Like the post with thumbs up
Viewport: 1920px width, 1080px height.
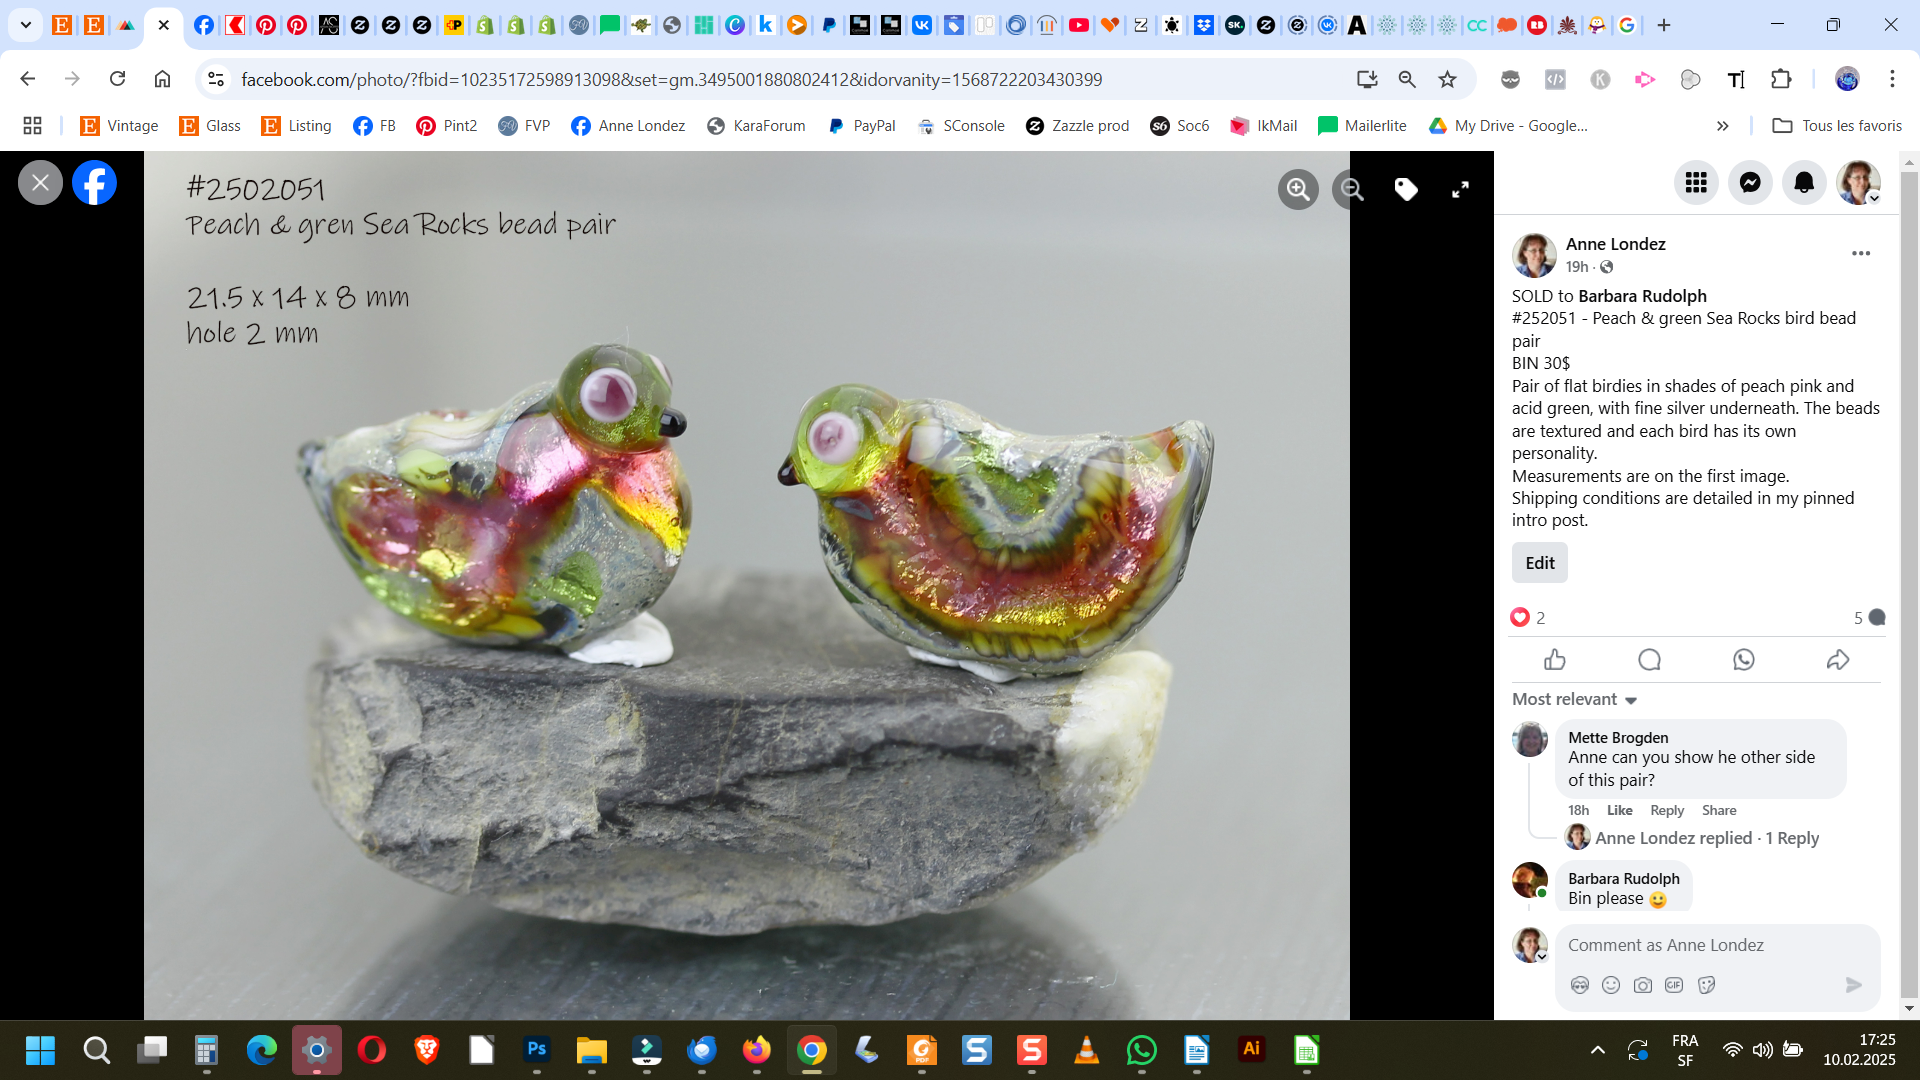point(1555,660)
